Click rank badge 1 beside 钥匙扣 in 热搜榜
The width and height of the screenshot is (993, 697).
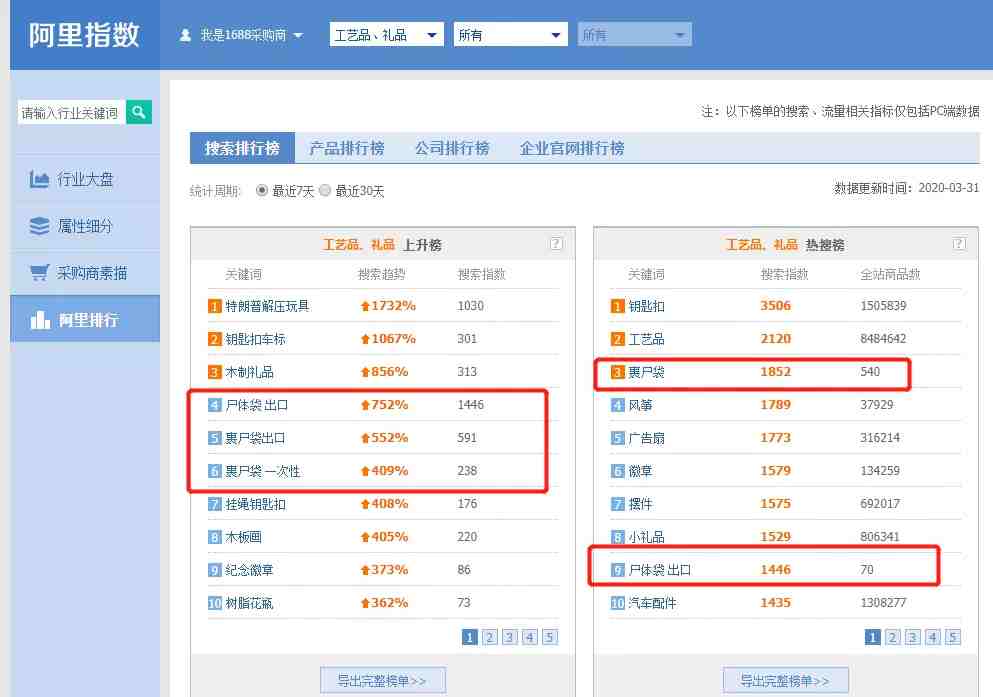click(617, 306)
